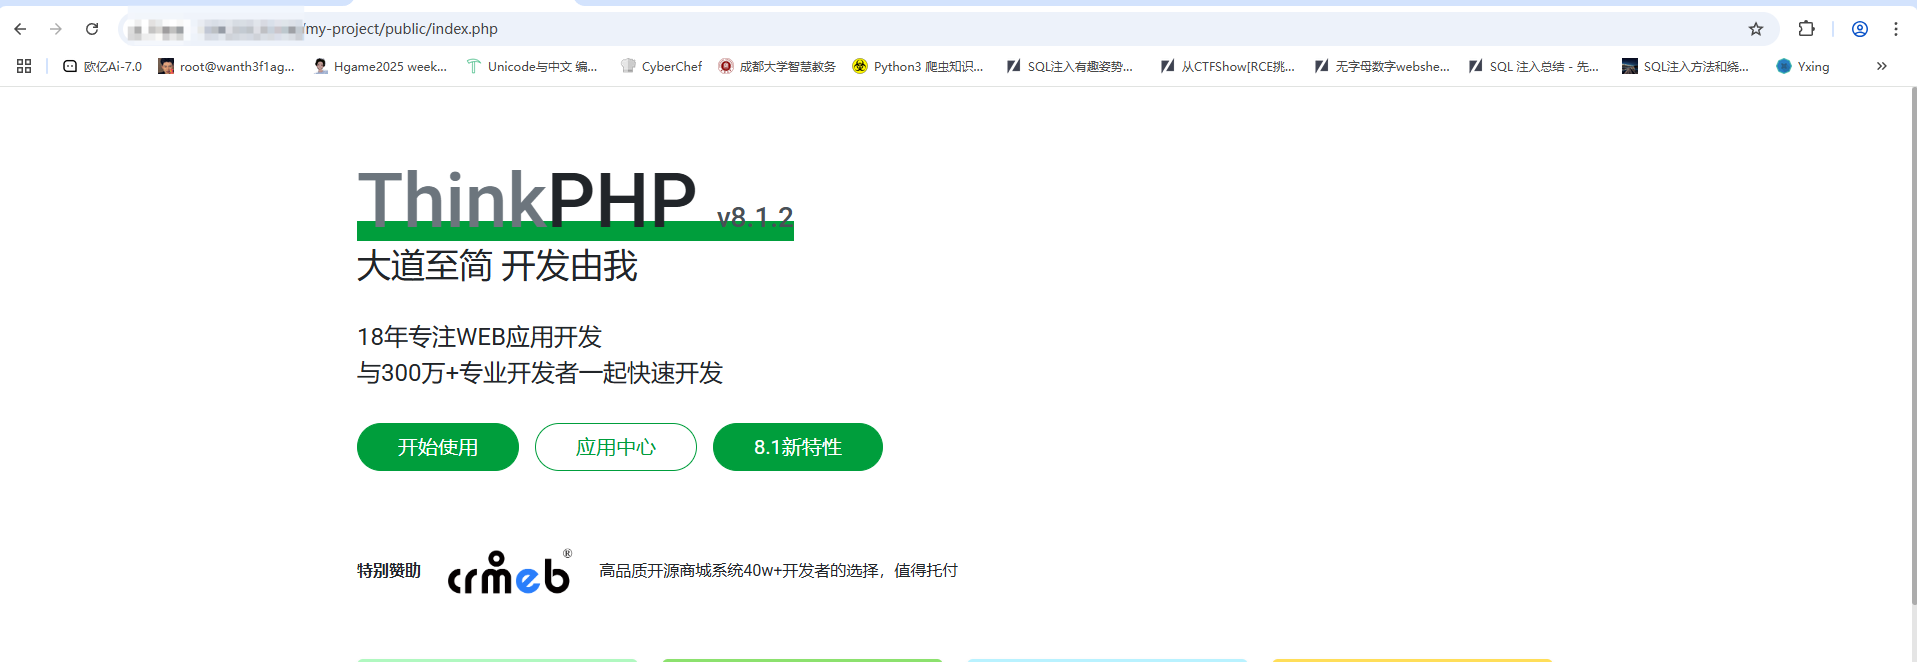Open the Python3 爬虫知识 bookmark
The width and height of the screenshot is (1917, 662).
[x=918, y=66]
